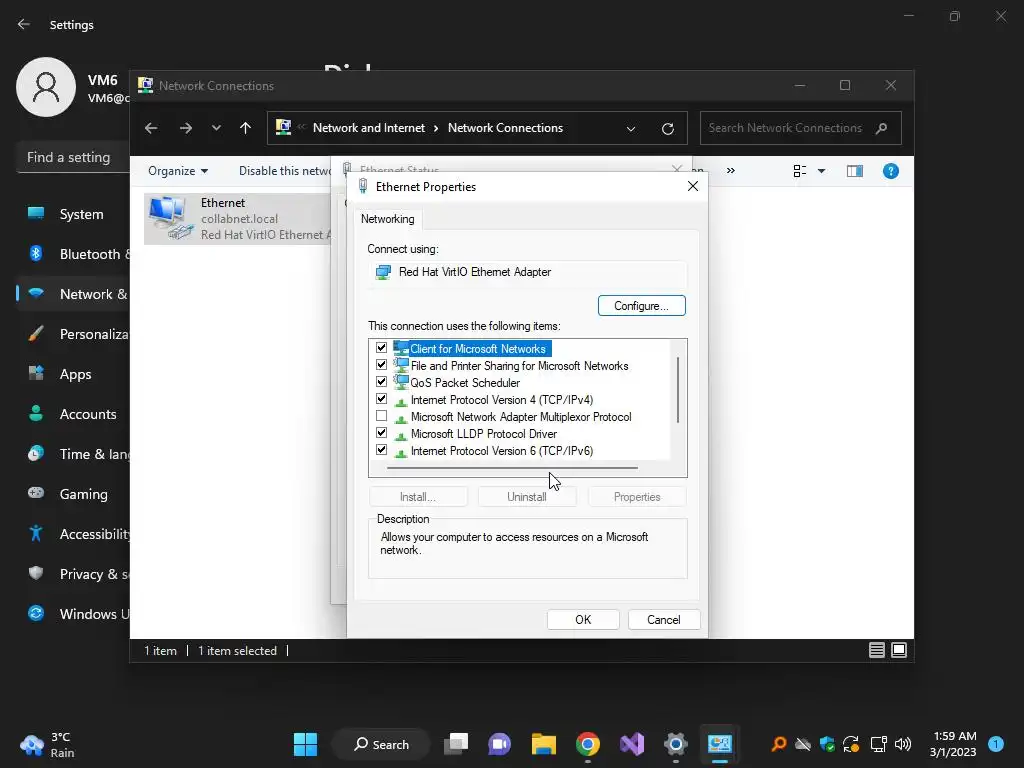Open Accounts in Settings sidebar
The image size is (1024, 768).
tap(74, 414)
